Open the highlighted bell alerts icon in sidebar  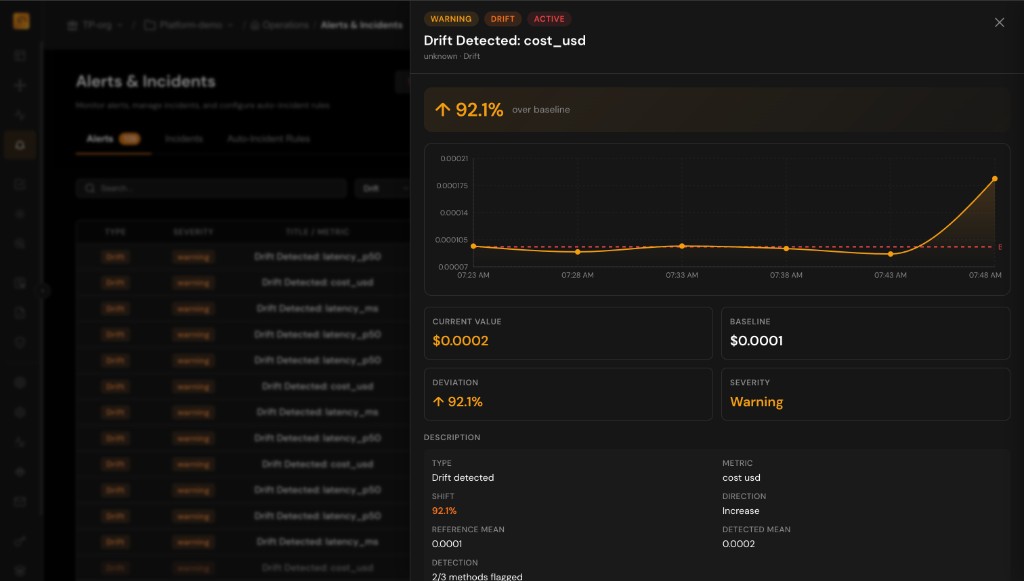pos(20,146)
